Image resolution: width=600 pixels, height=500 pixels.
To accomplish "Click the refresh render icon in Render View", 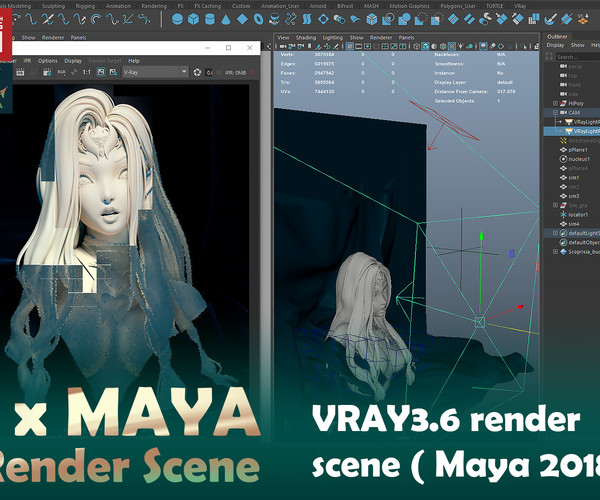I will [x=197, y=72].
